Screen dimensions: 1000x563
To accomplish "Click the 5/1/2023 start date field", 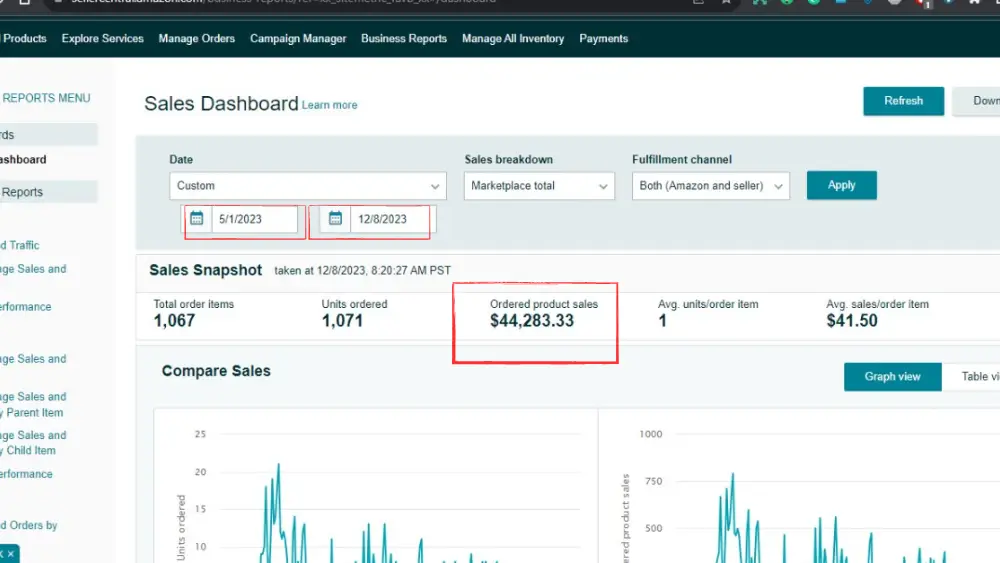I will pos(255,219).
